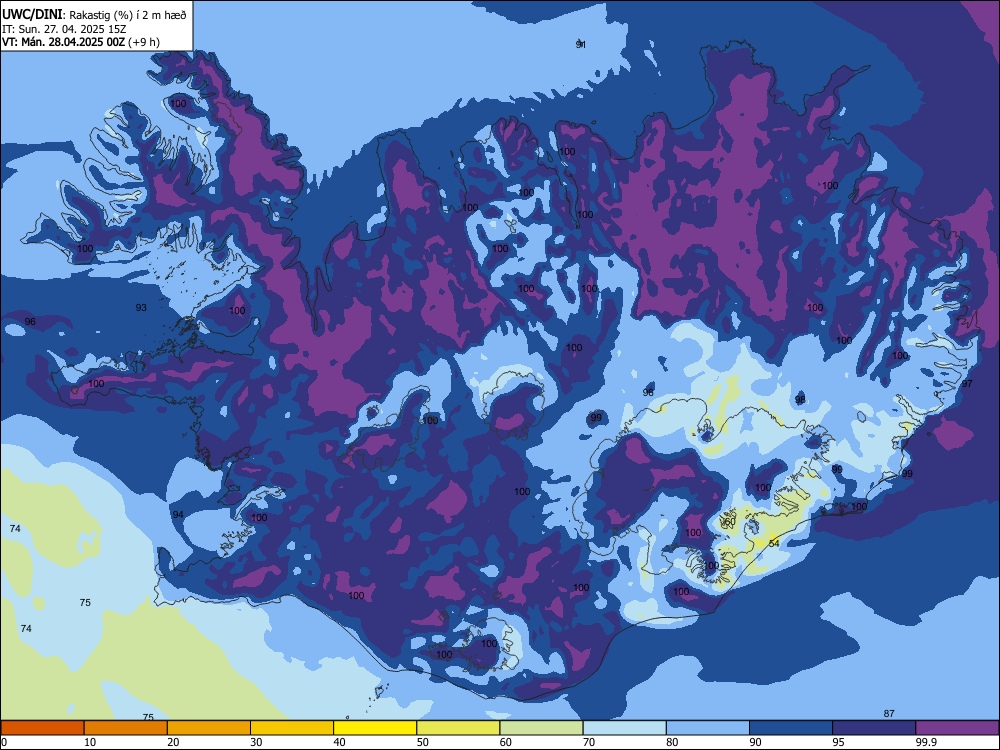Click the '30' tick label on the legend

pos(256,742)
